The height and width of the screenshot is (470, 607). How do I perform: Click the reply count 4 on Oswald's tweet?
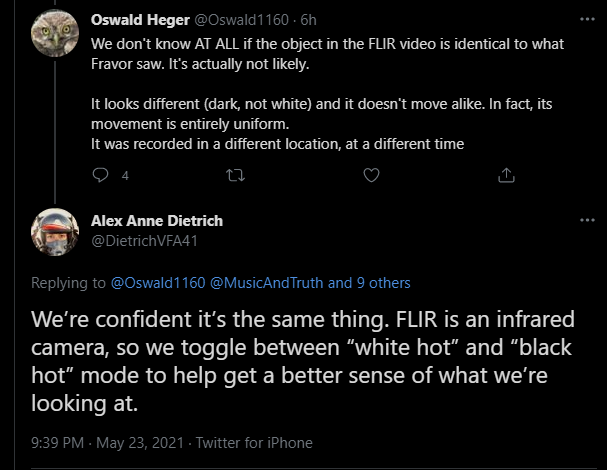pyautogui.click(x=125, y=176)
